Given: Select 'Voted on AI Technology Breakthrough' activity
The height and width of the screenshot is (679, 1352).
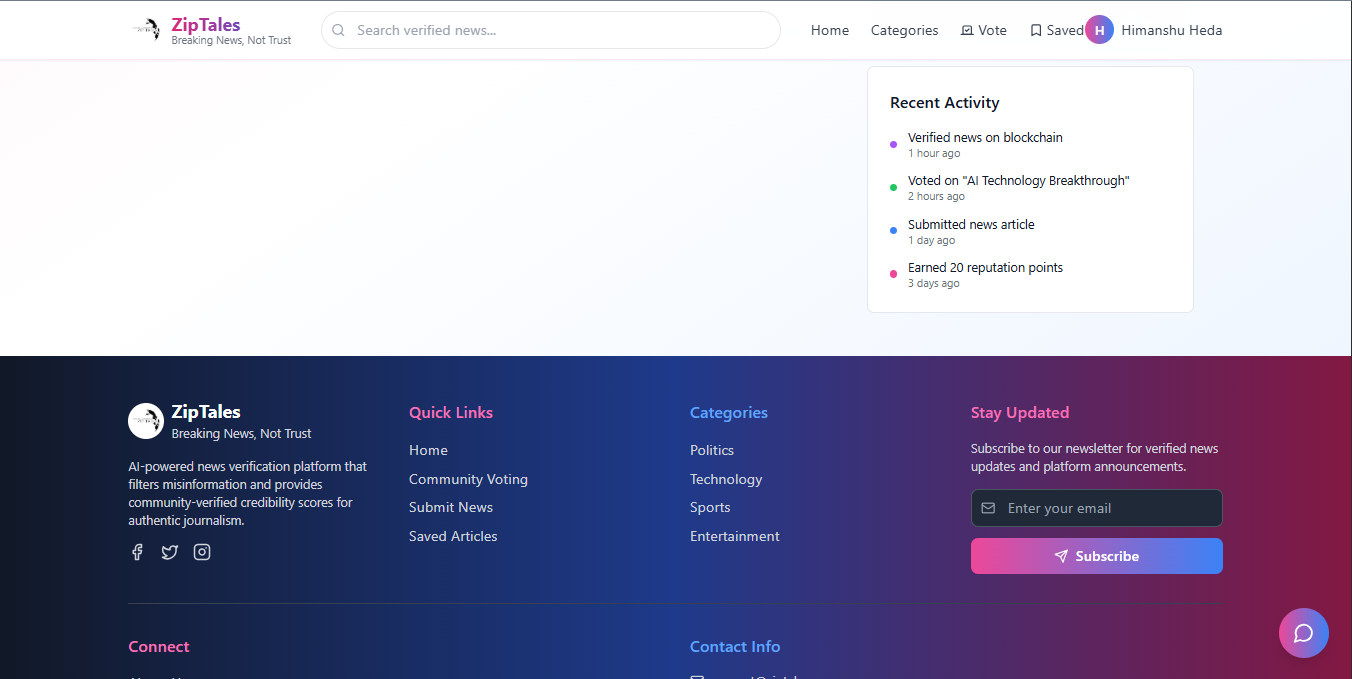Looking at the screenshot, I should coord(1018,181).
